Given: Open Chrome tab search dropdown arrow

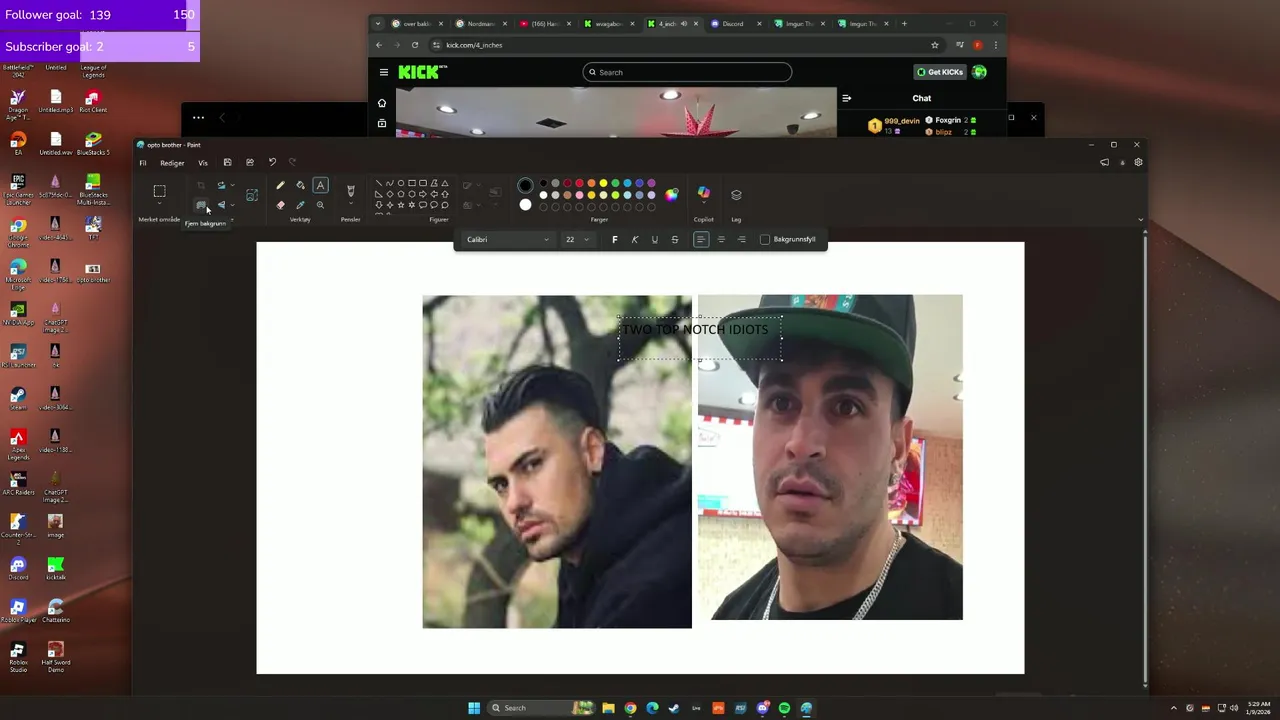Looking at the screenshot, I should coord(378,23).
